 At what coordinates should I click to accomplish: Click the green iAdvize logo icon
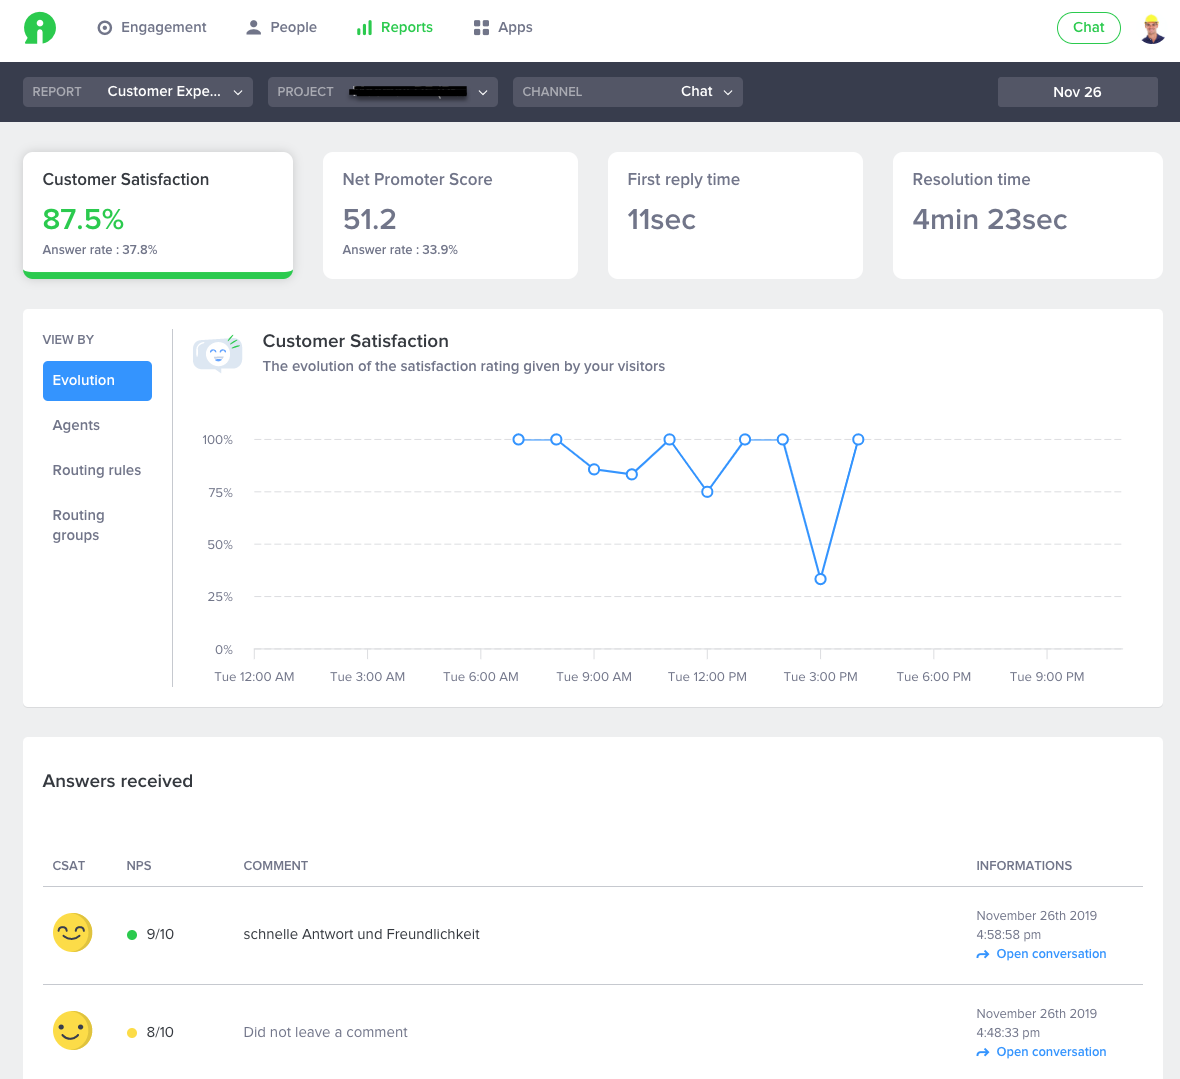coord(40,28)
